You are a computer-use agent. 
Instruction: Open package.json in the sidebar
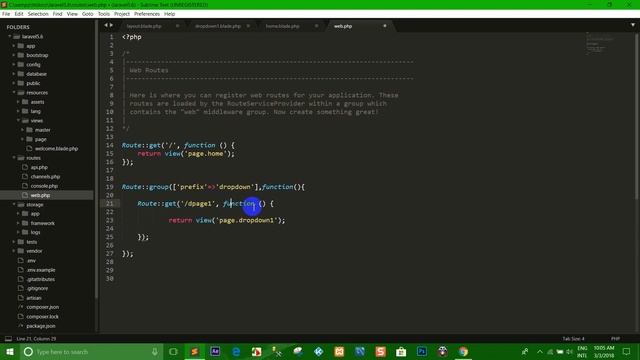[x=41, y=326]
